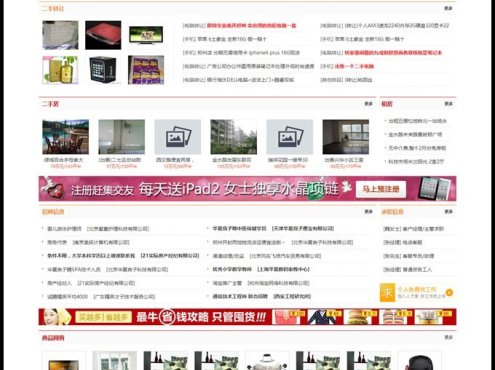This screenshot has height=370, width=495.
Task: Open the red laptop thumbnail
Action: coord(103,35)
